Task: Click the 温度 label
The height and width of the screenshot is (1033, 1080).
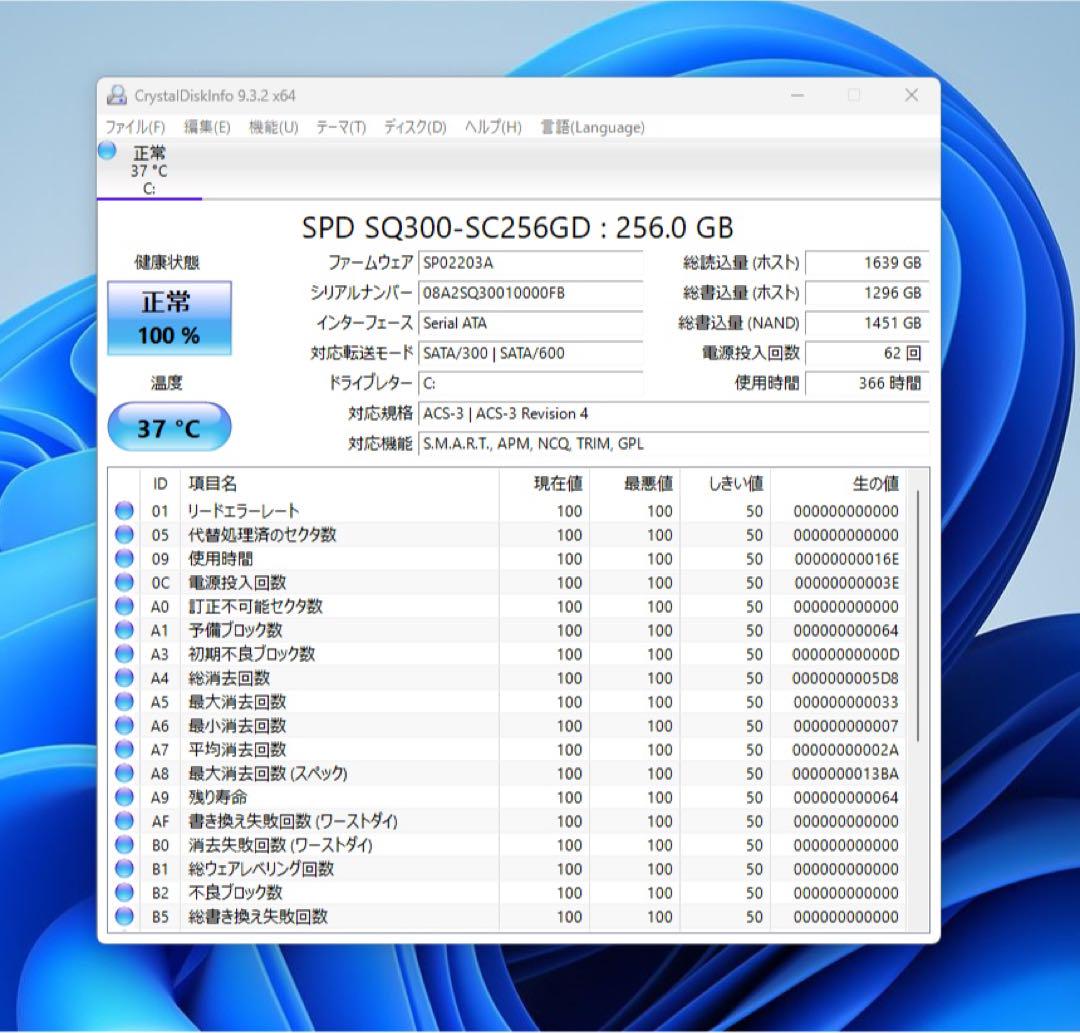Action: pyautogui.click(x=167, y=383)
